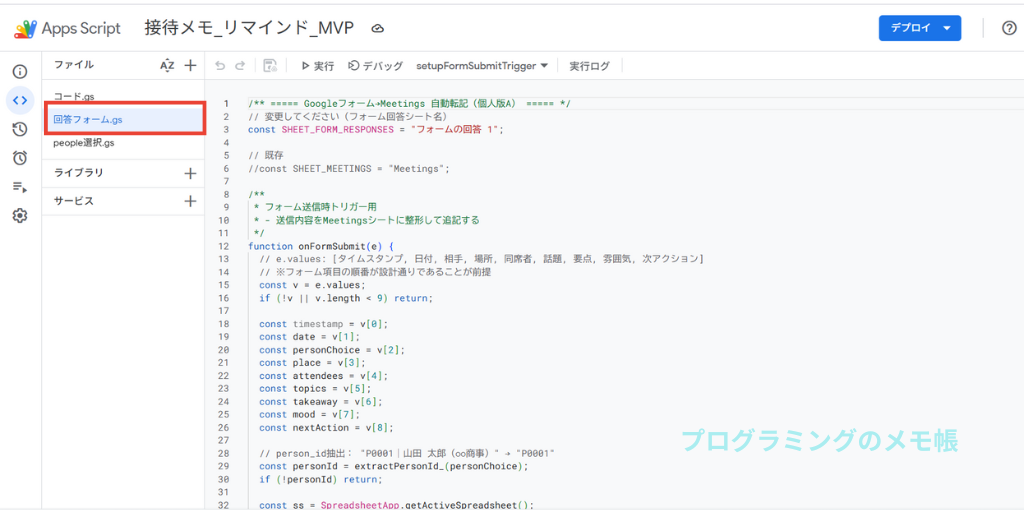Open the setupFormSubmitTrigger function dropdown
1024x512 pixels.
(482, 66)
